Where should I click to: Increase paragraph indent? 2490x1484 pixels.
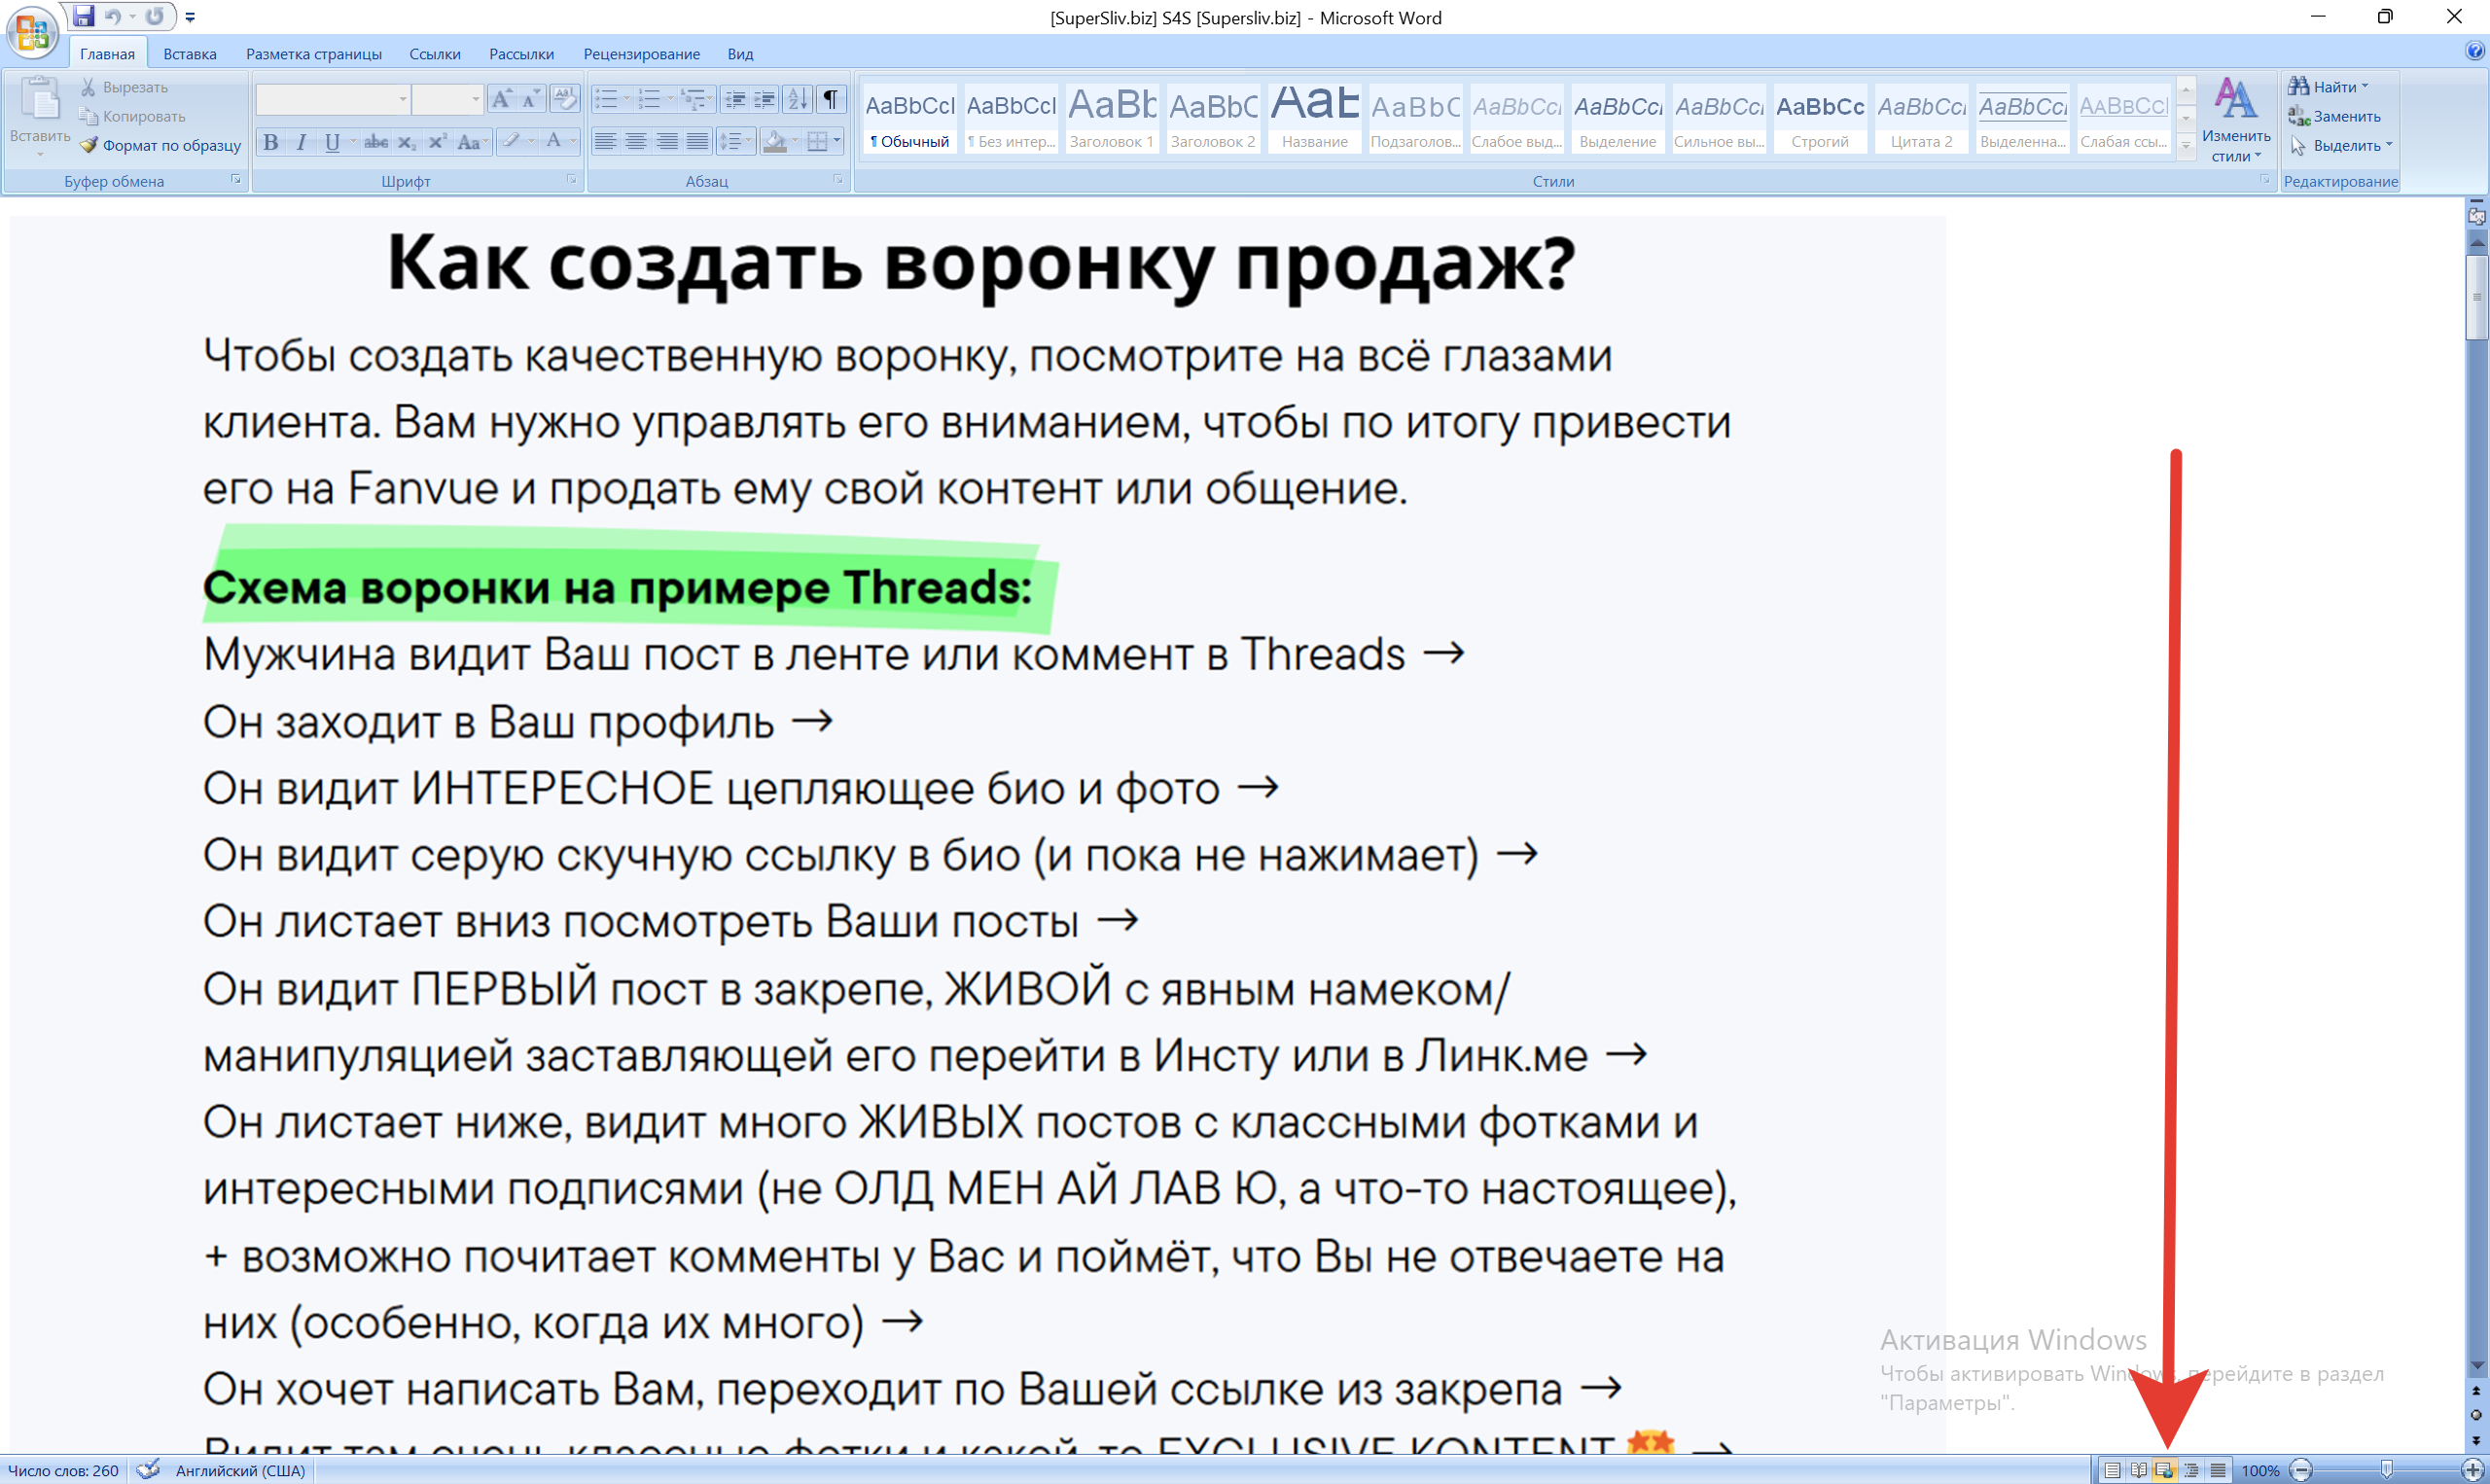pyautogui.click(x=765, y=98)
